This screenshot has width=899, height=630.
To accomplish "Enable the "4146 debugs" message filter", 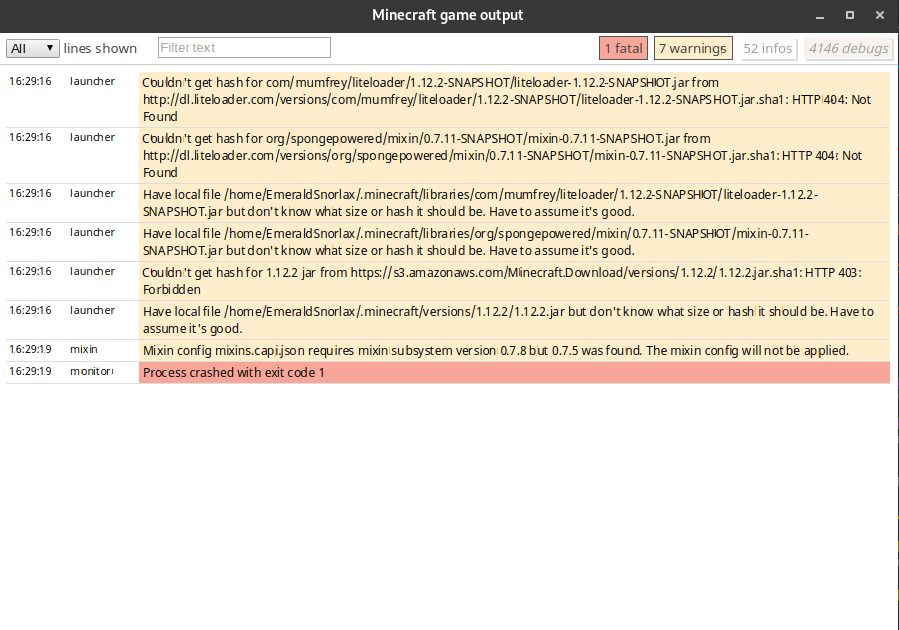I will click(847, 47).
